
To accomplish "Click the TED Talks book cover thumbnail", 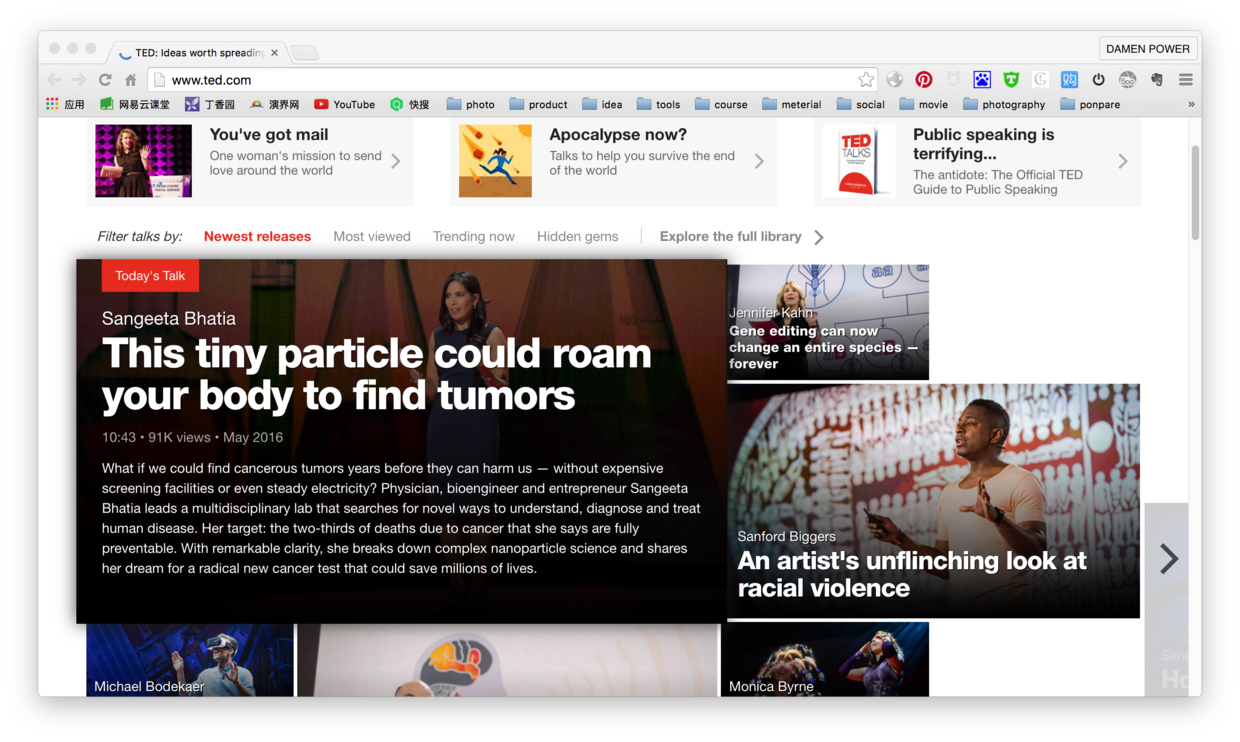I will pyautogui.click(x=858, y=161).
